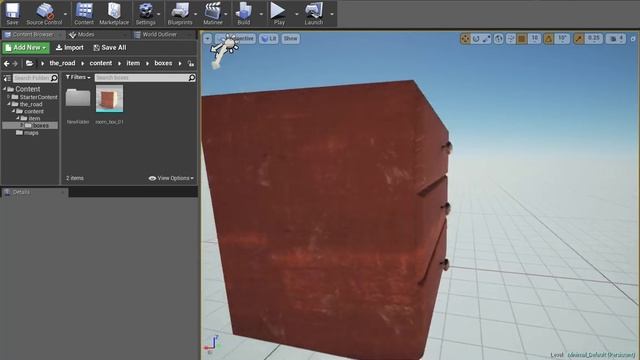
Task: Open the View Options menu
Action: click(171, 178)
